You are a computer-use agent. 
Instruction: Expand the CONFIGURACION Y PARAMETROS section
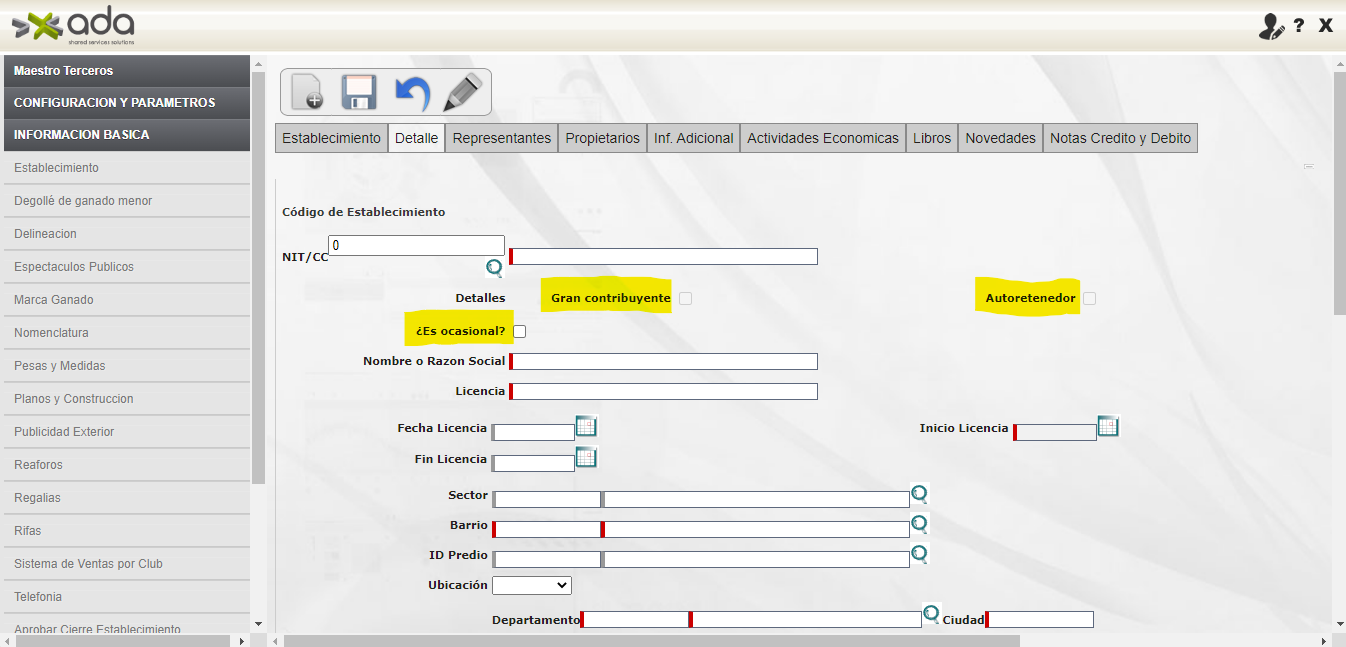coord(126,103)
